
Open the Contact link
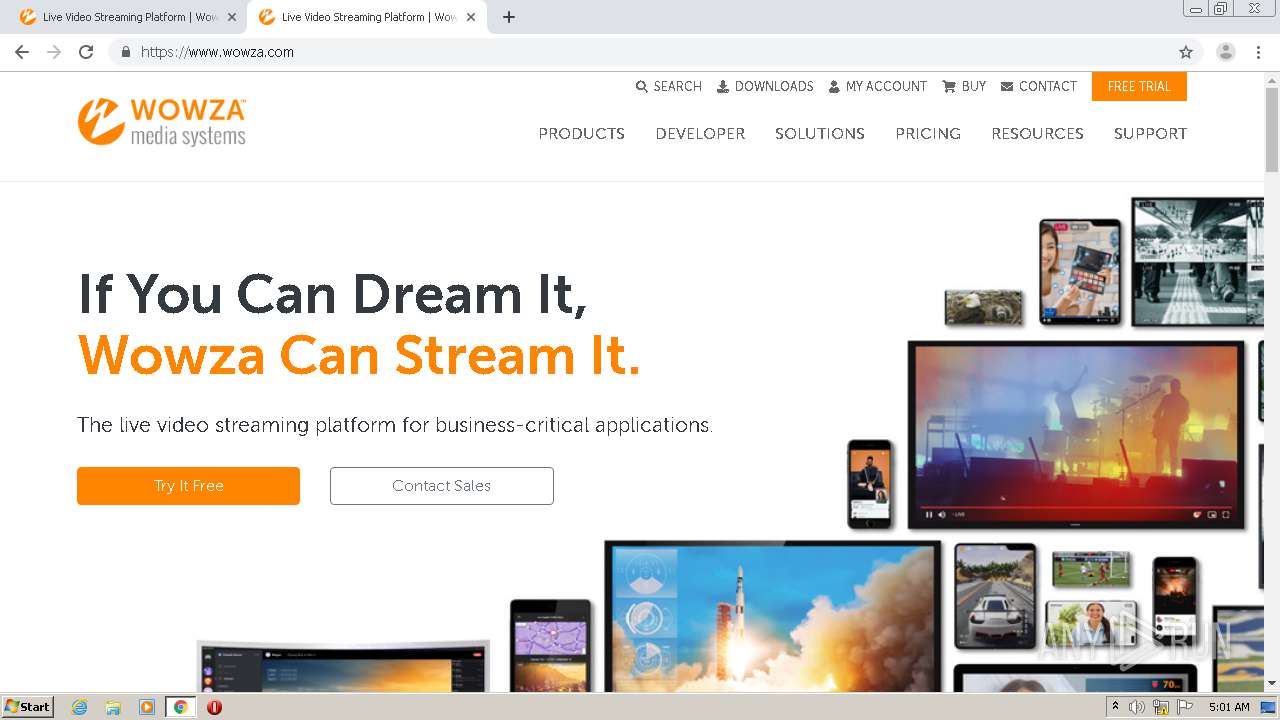coord(1038,87)
